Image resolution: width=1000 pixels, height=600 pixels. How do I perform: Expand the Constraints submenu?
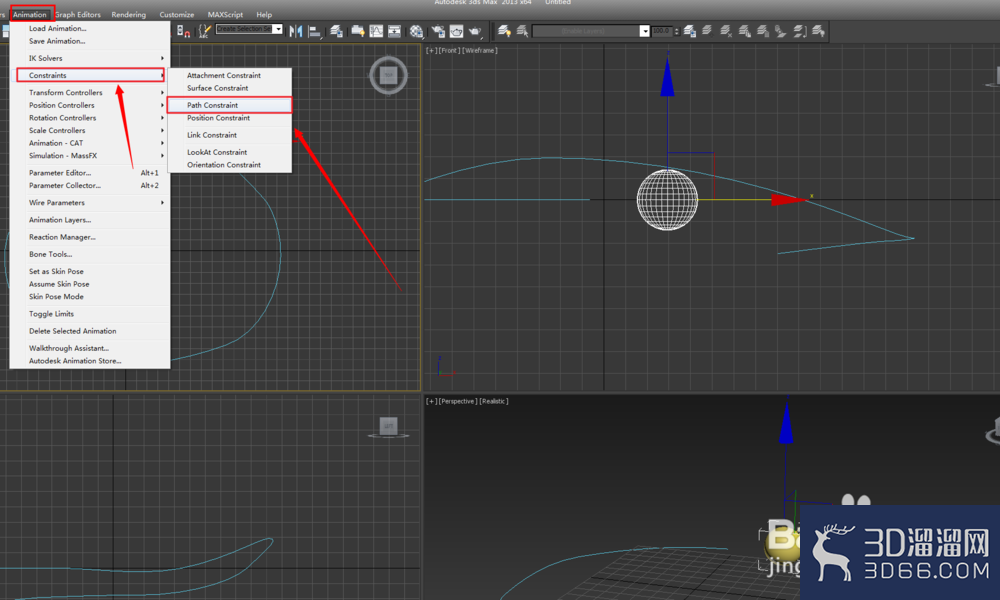(x=90, y=75)
